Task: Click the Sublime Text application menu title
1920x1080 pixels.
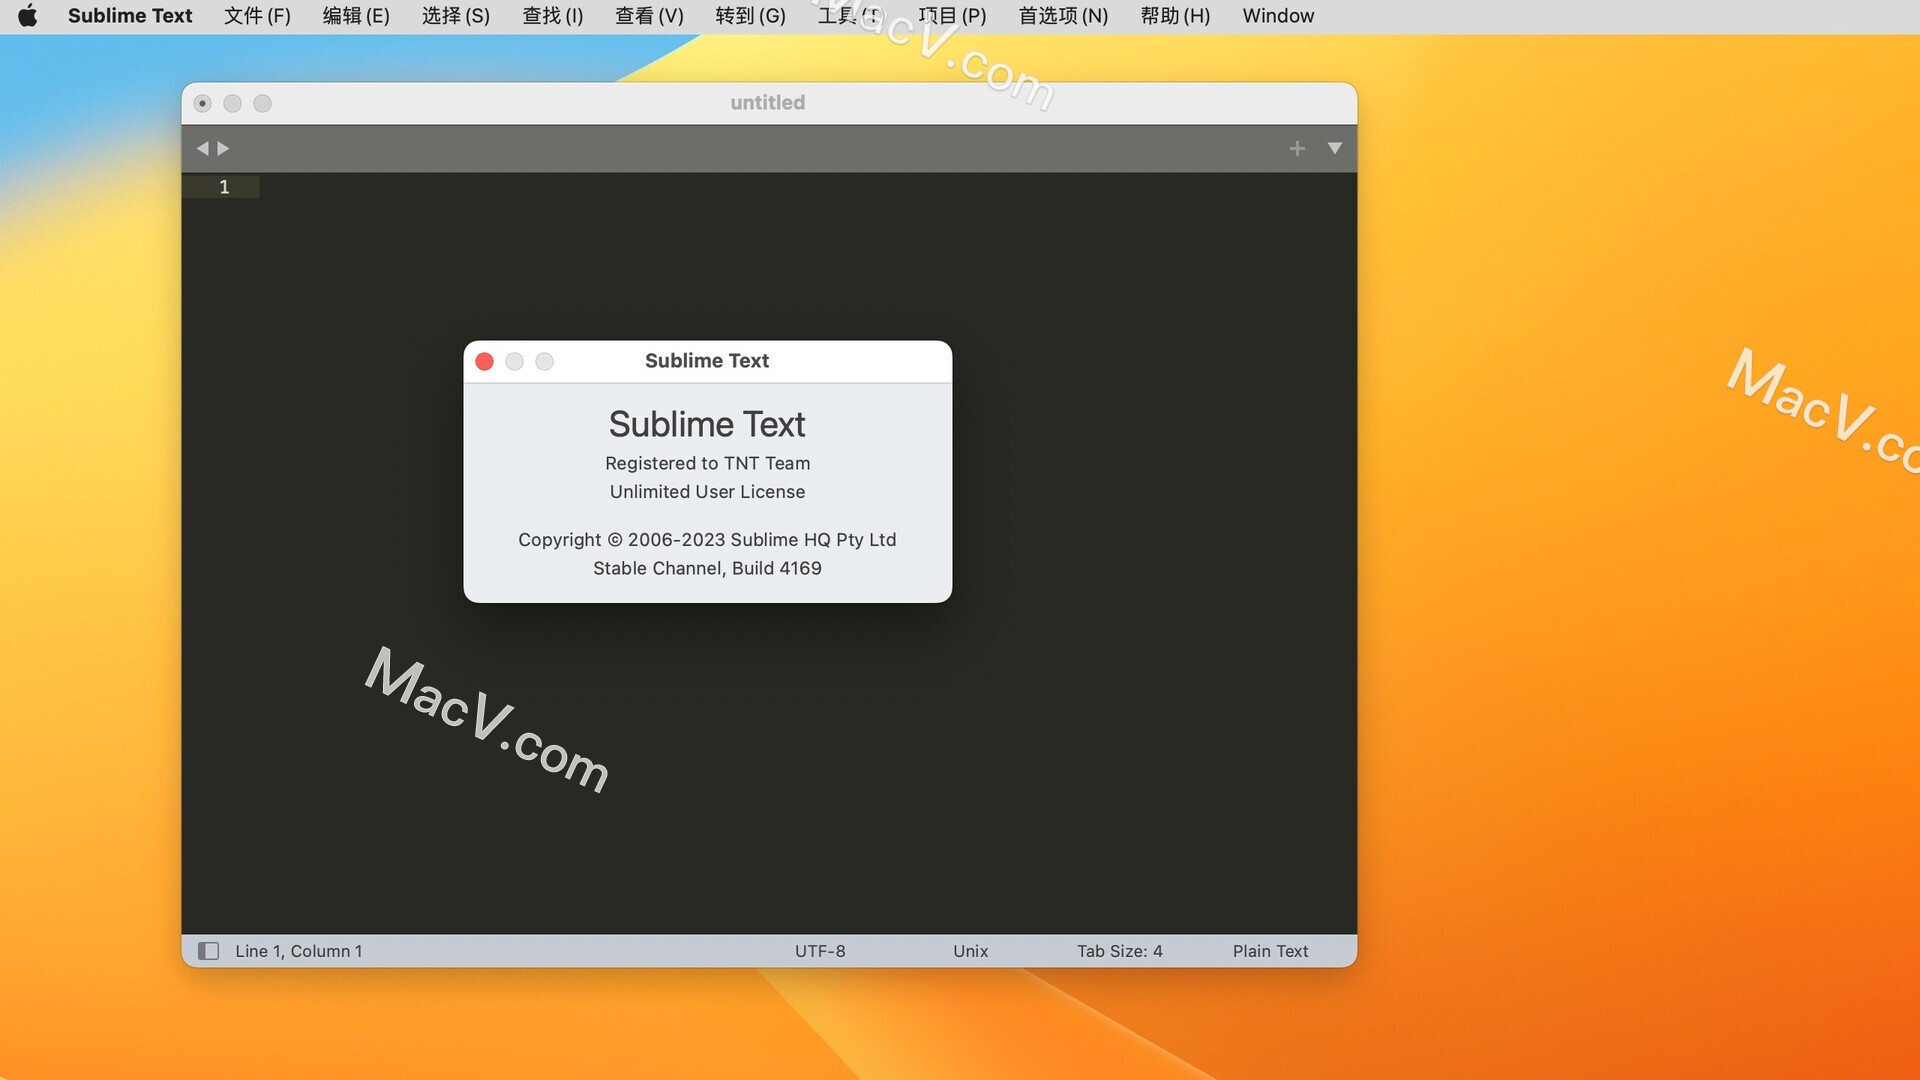Action: pos(130,15)
